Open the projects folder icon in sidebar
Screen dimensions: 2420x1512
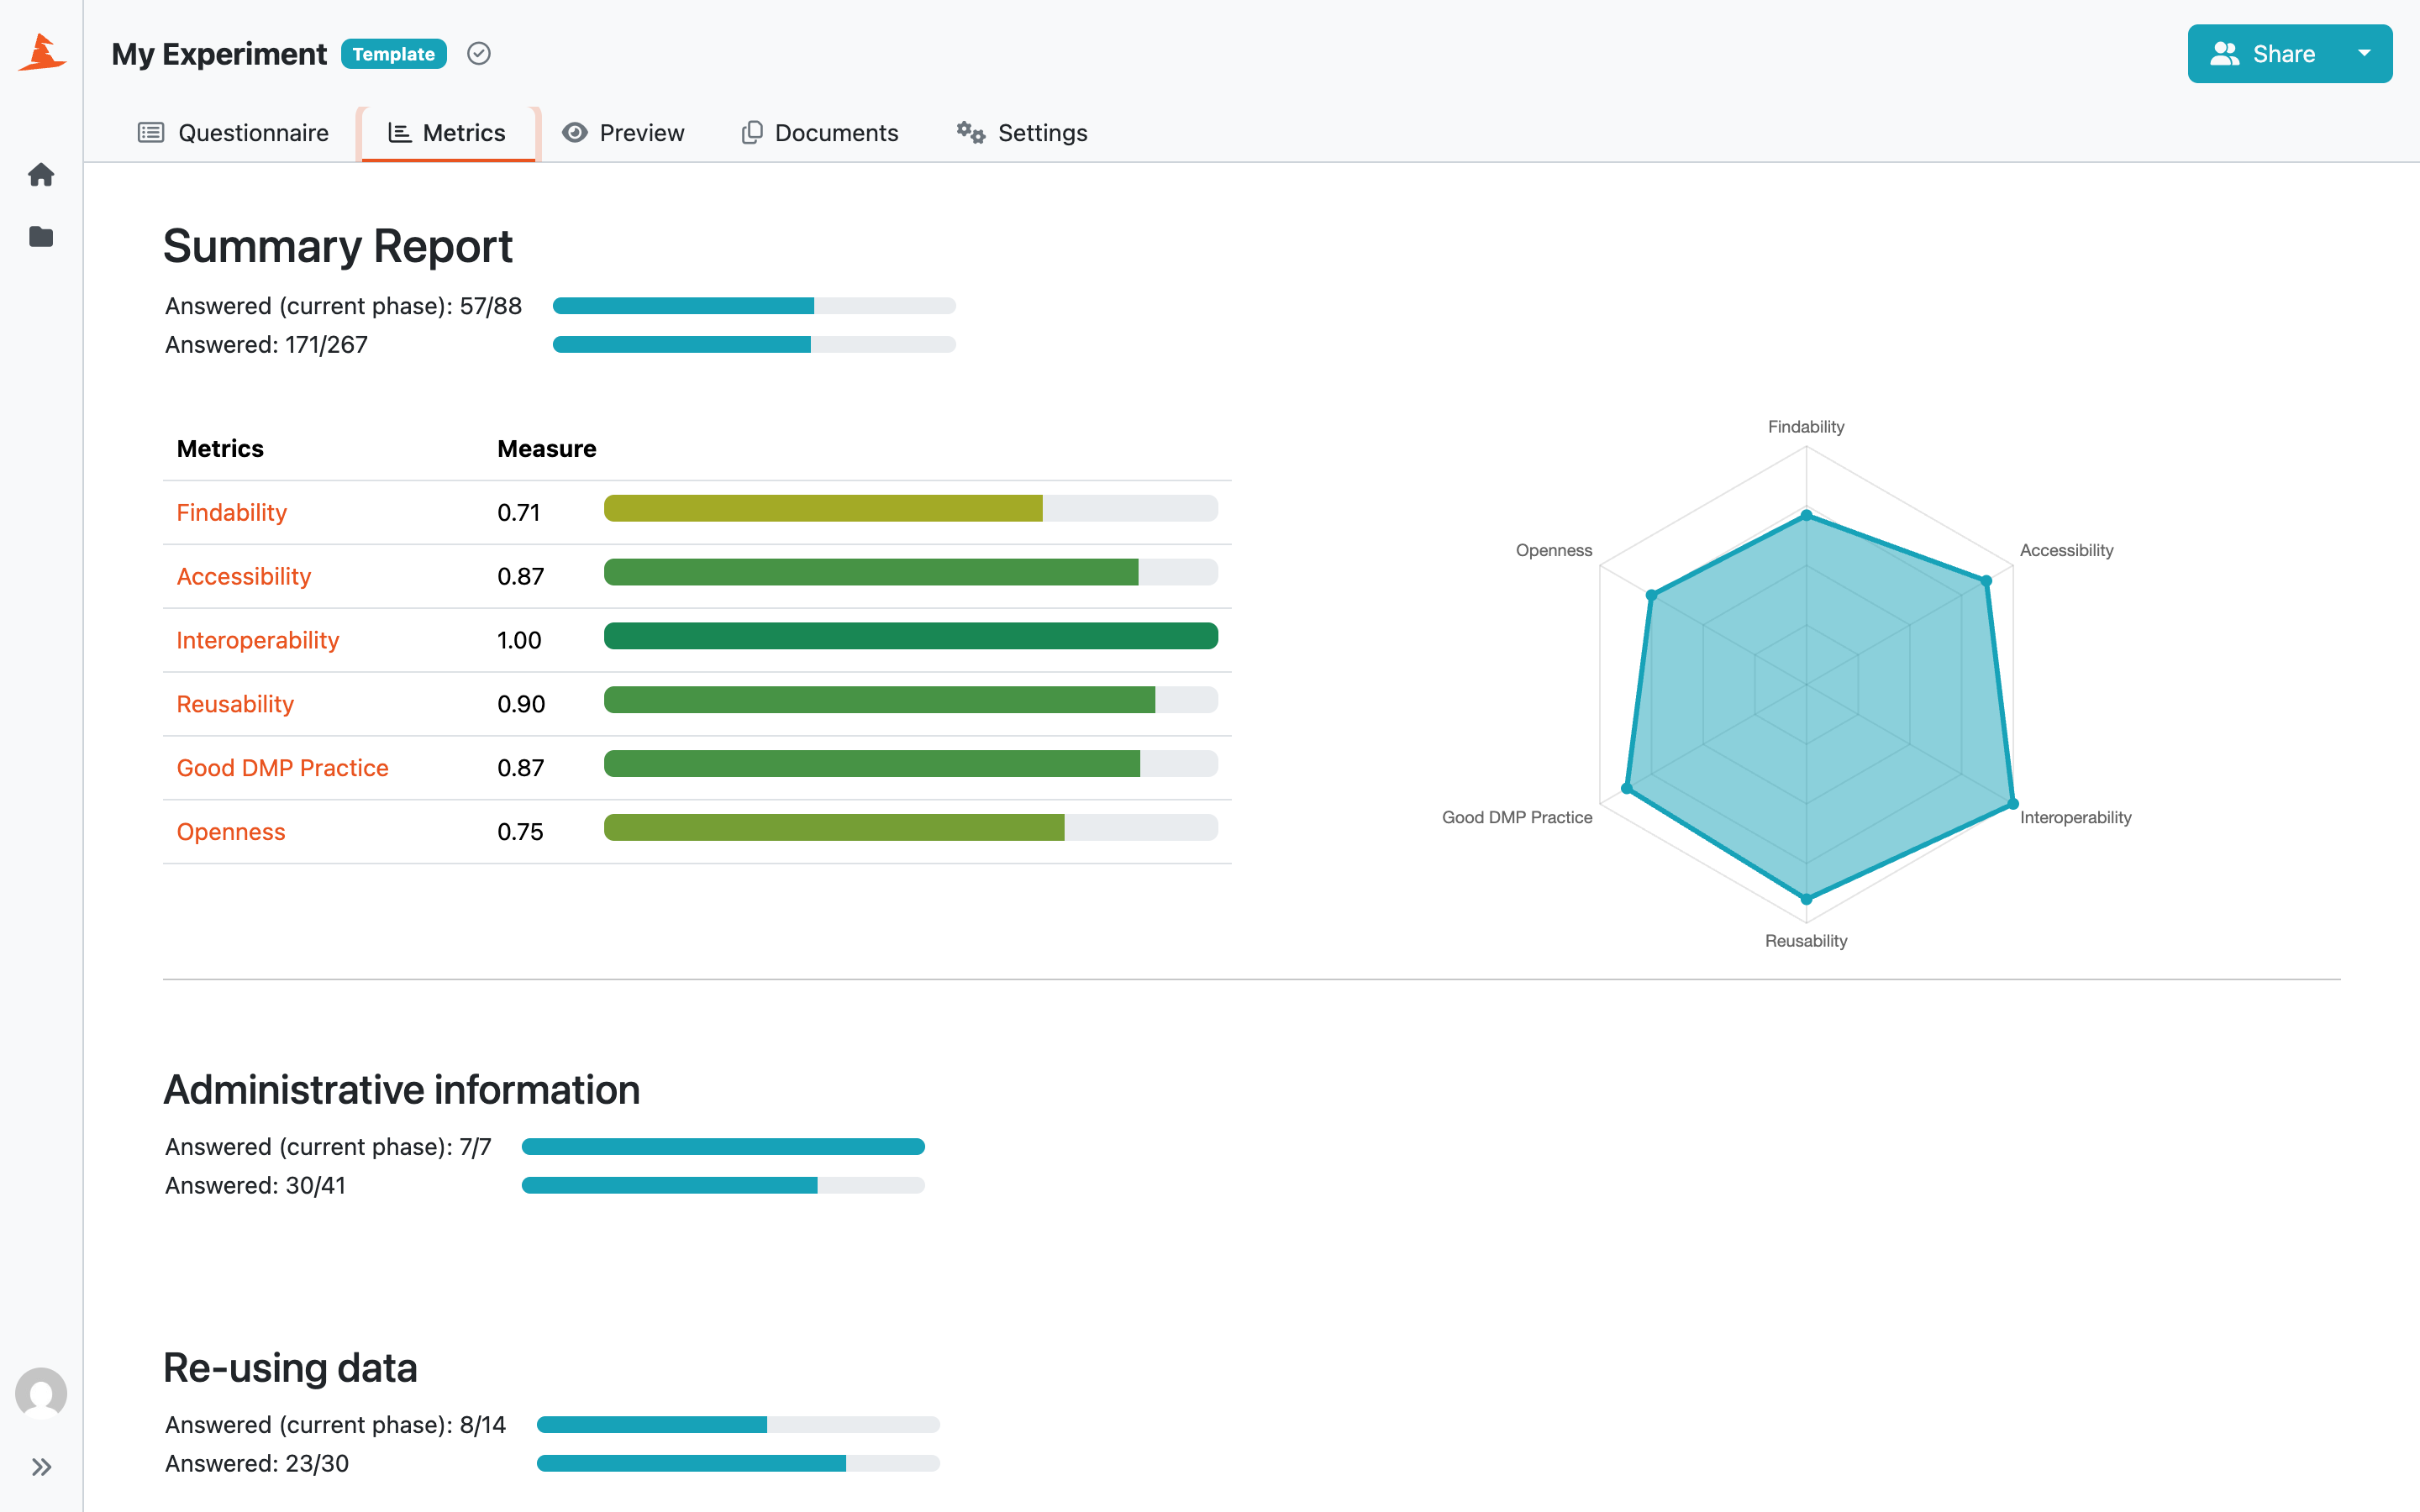click(41, 236)
